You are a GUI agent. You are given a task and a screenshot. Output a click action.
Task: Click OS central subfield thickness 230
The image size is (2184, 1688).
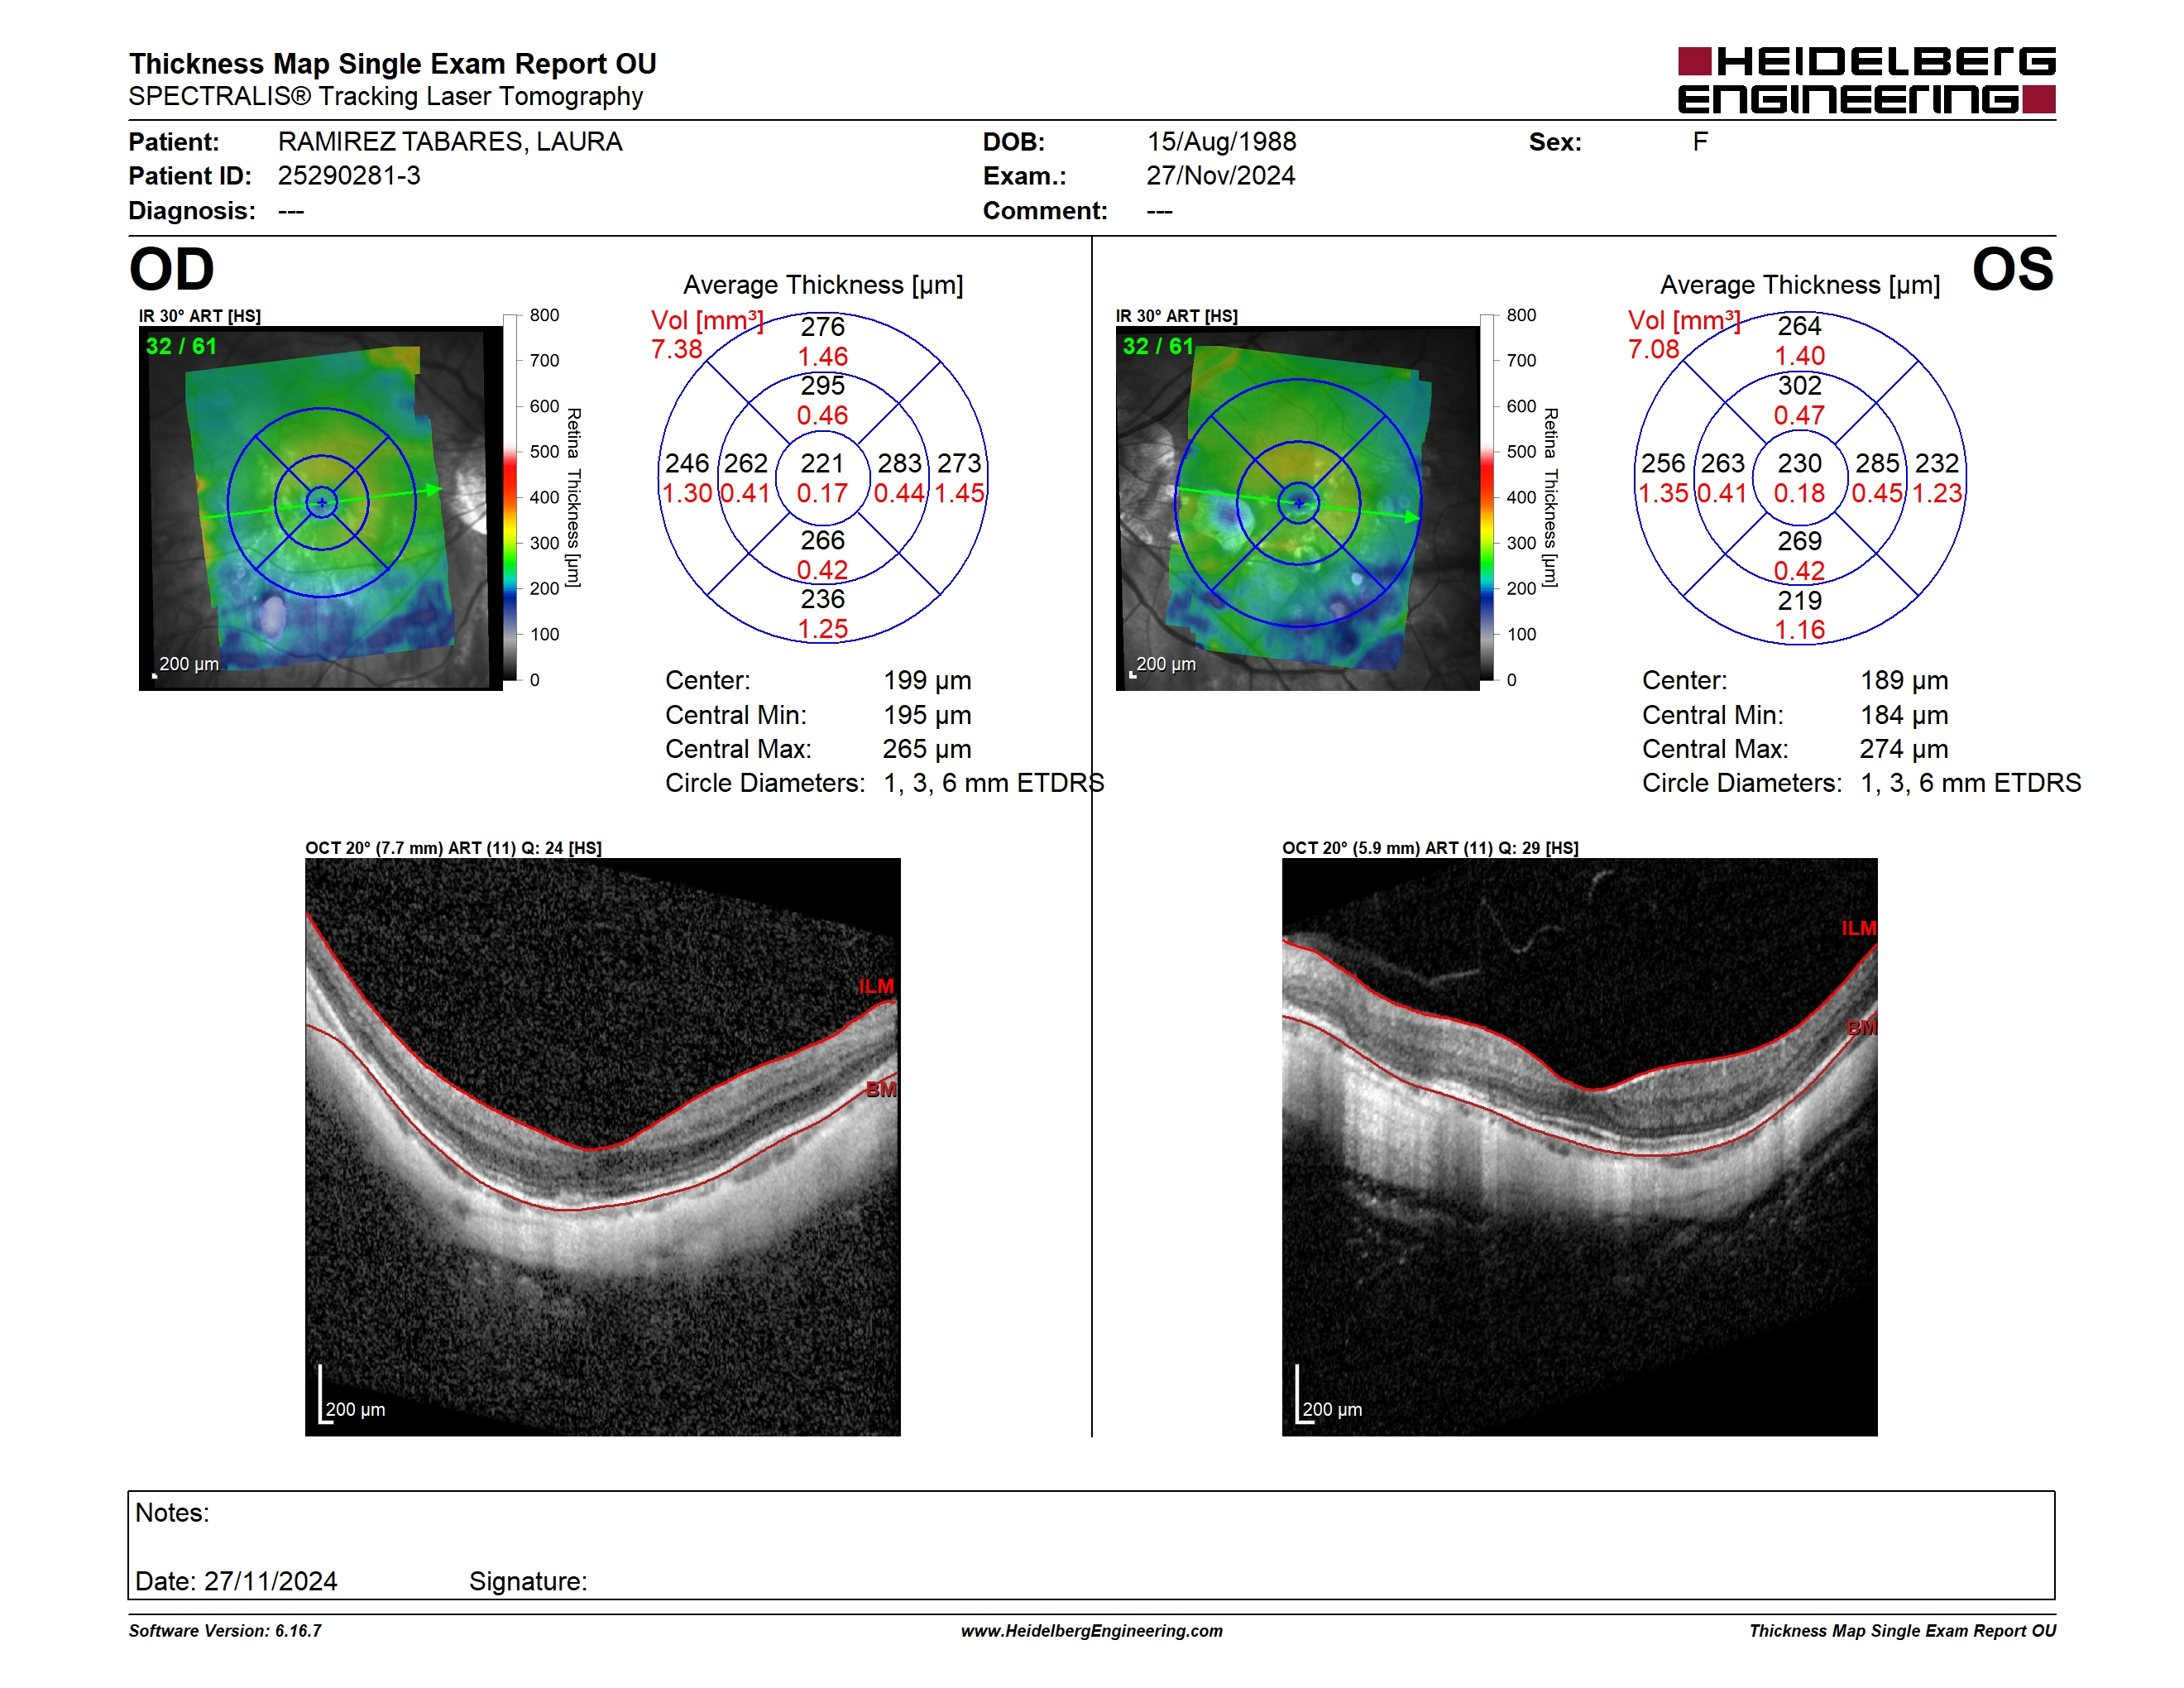point(1799,463)
